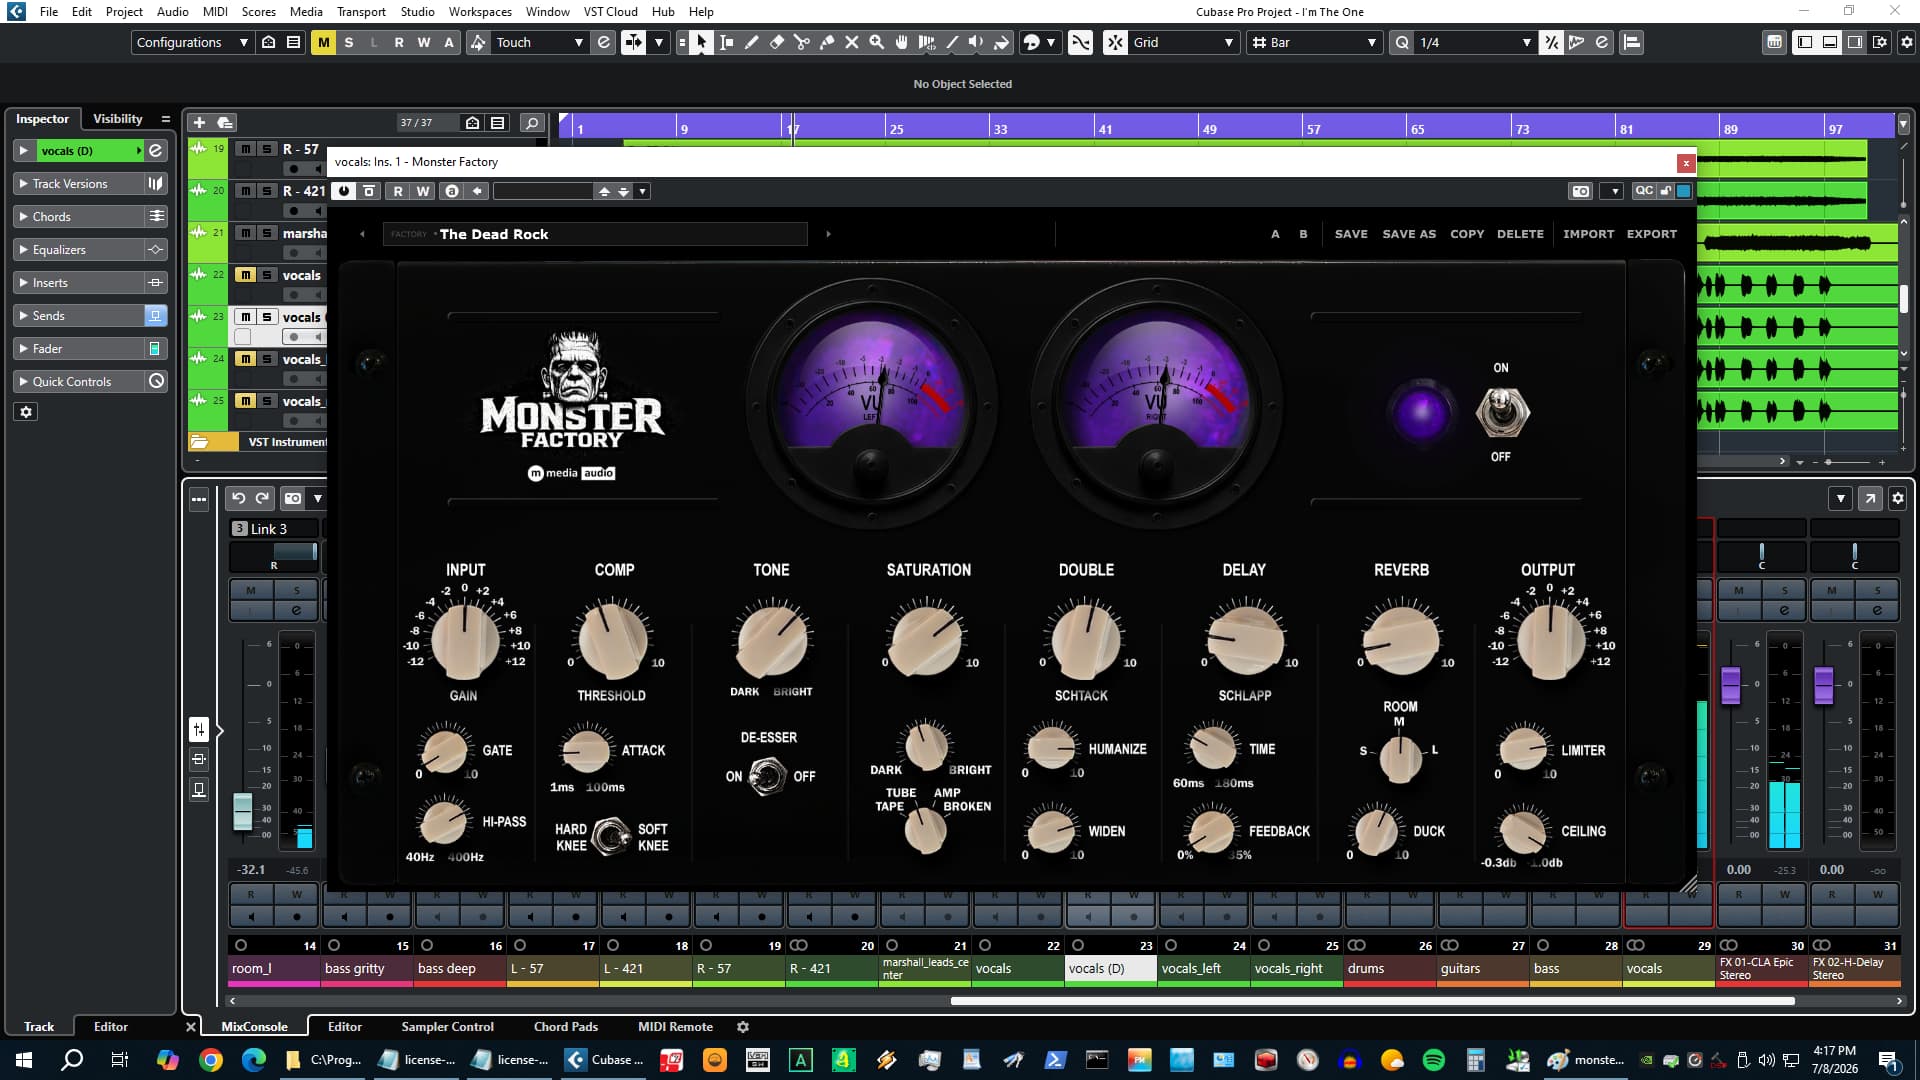Select vocals (D) channel in MixConsole

click(x=1110, y=968)
